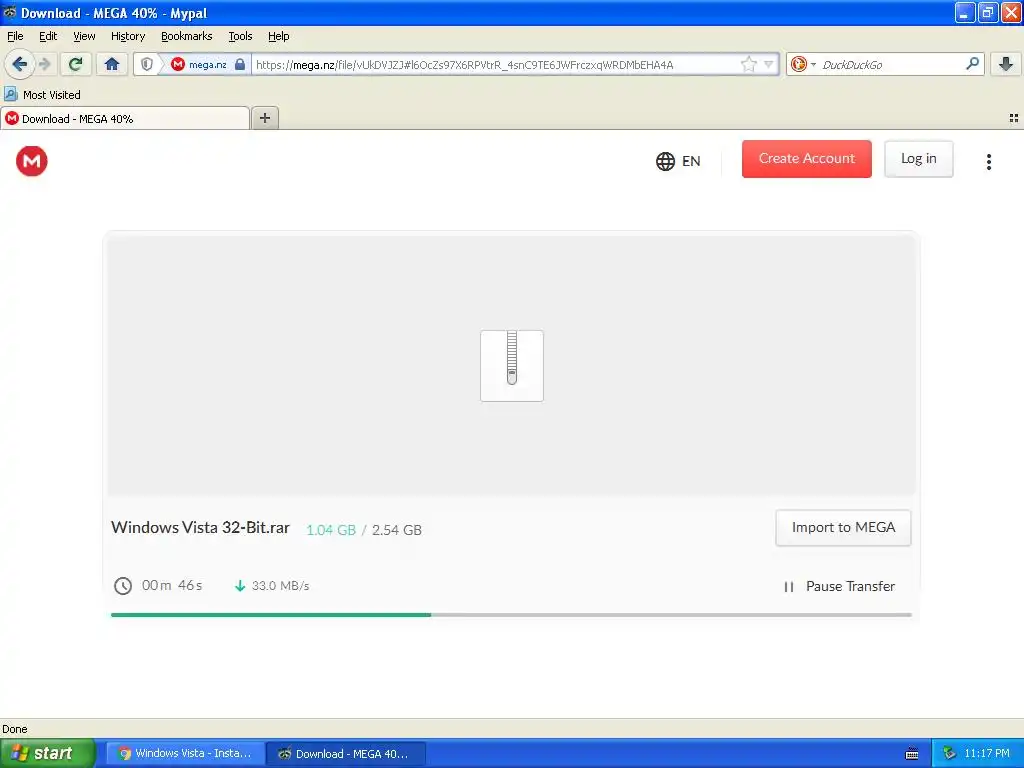
Task: Bookmark this page with the star icon
Action: pos(748,64)
